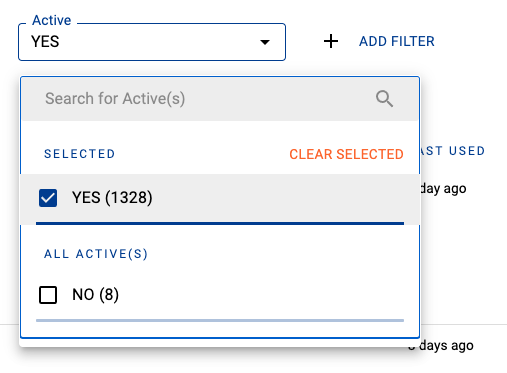Click the caret arrow in Active field
Image resolution: width=507 pixels, height=373 pixels.
pos(265,42)
